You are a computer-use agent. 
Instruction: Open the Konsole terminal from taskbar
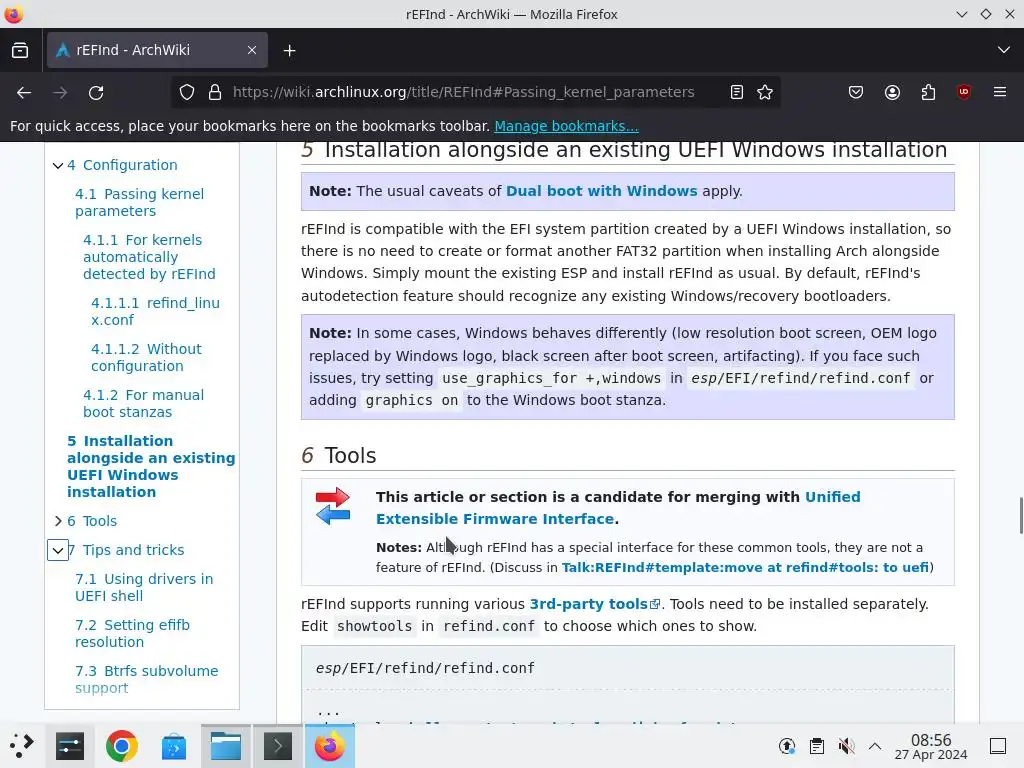278,746
